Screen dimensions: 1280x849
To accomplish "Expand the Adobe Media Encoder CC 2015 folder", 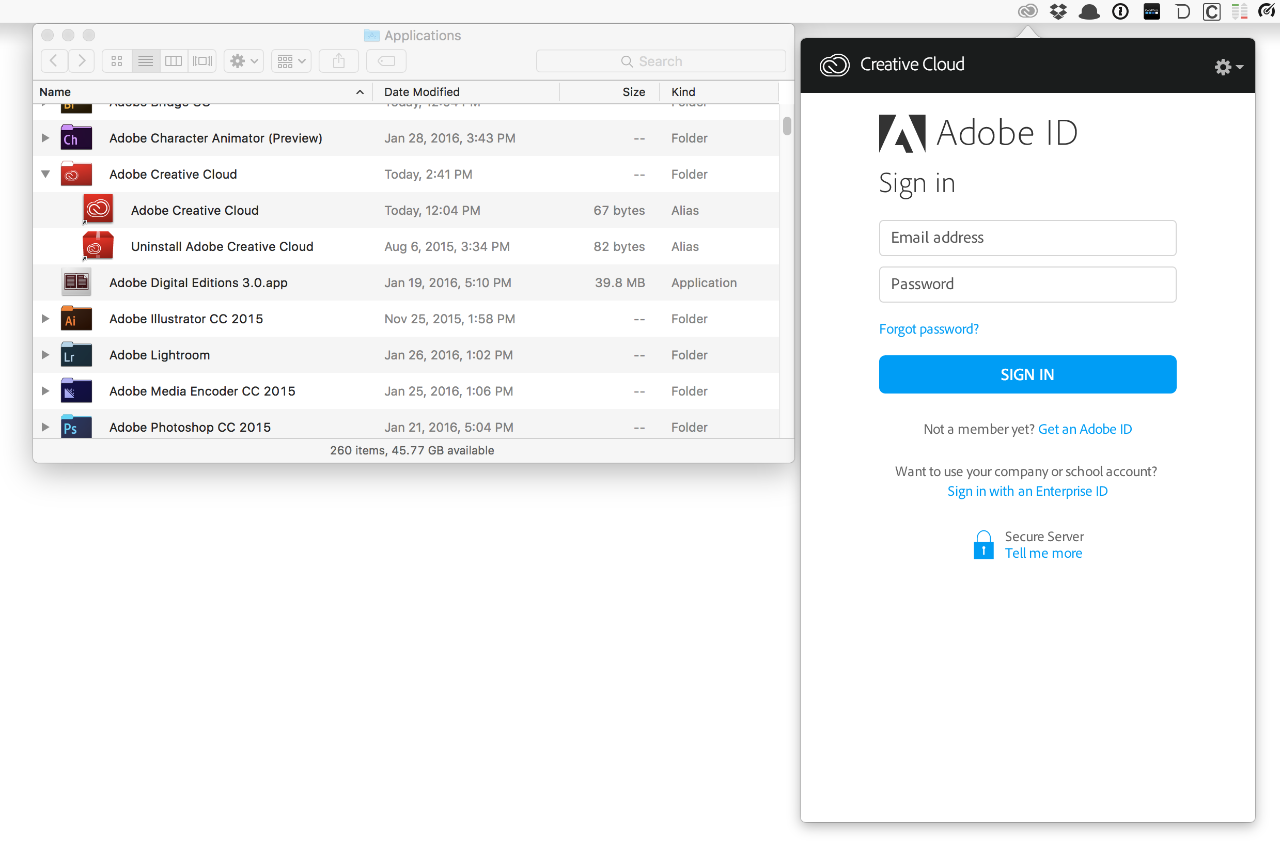I will tap(45, 391).
